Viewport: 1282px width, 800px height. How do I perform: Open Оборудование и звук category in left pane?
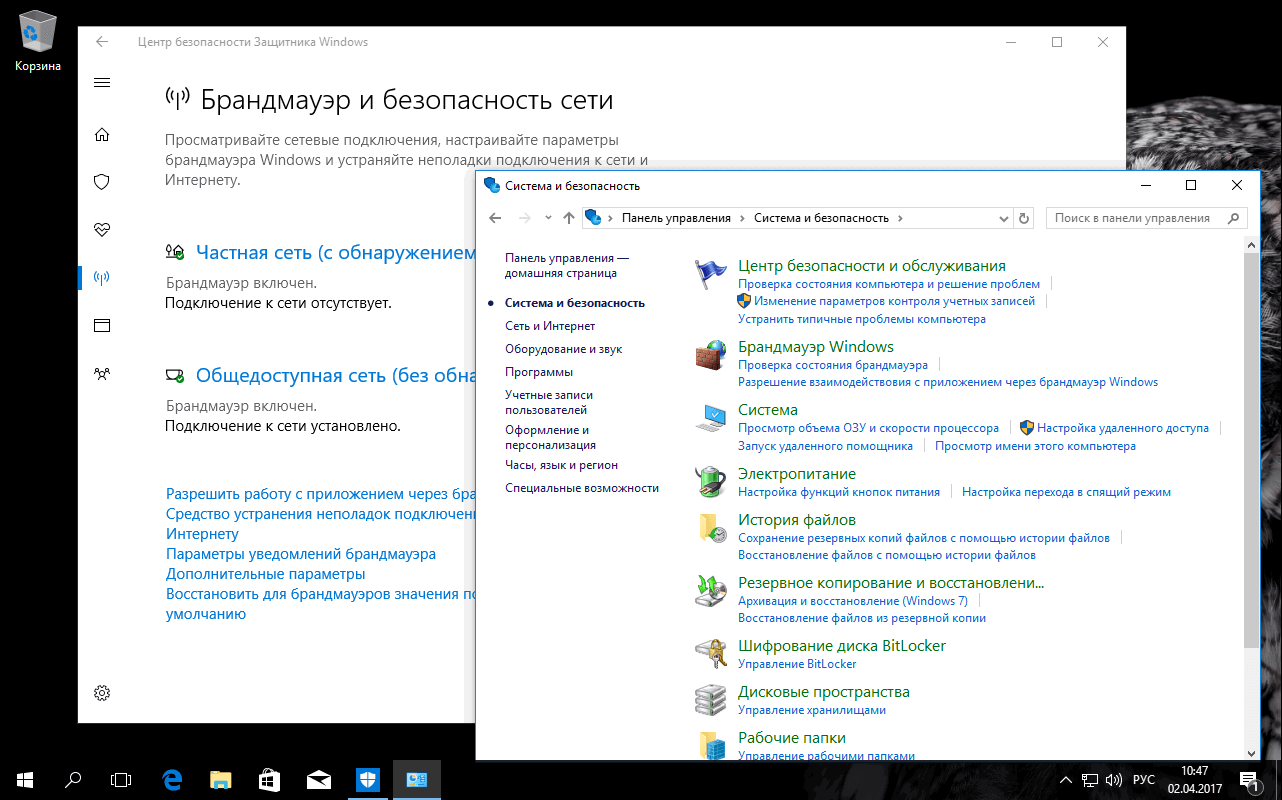pyautogui.click(x=564, y=349)
